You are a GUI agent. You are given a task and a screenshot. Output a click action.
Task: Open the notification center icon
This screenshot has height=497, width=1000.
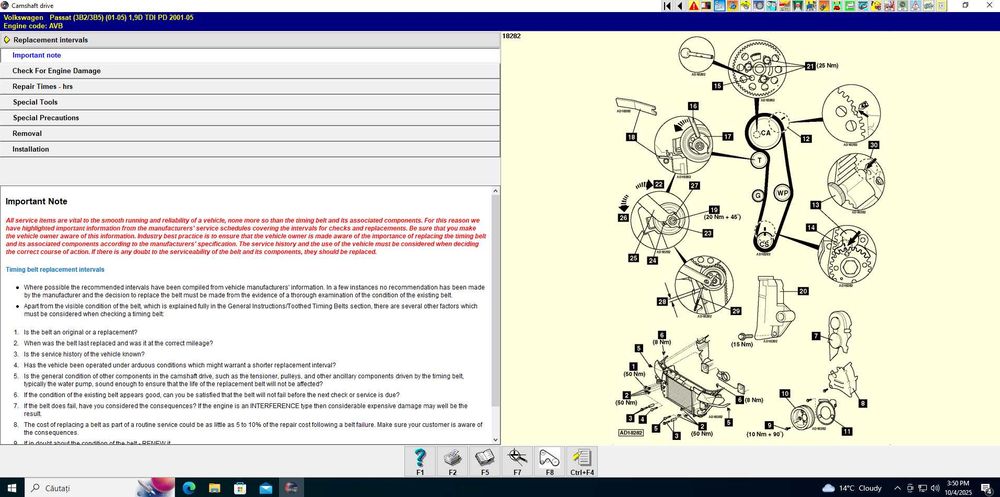click(988, 488)
